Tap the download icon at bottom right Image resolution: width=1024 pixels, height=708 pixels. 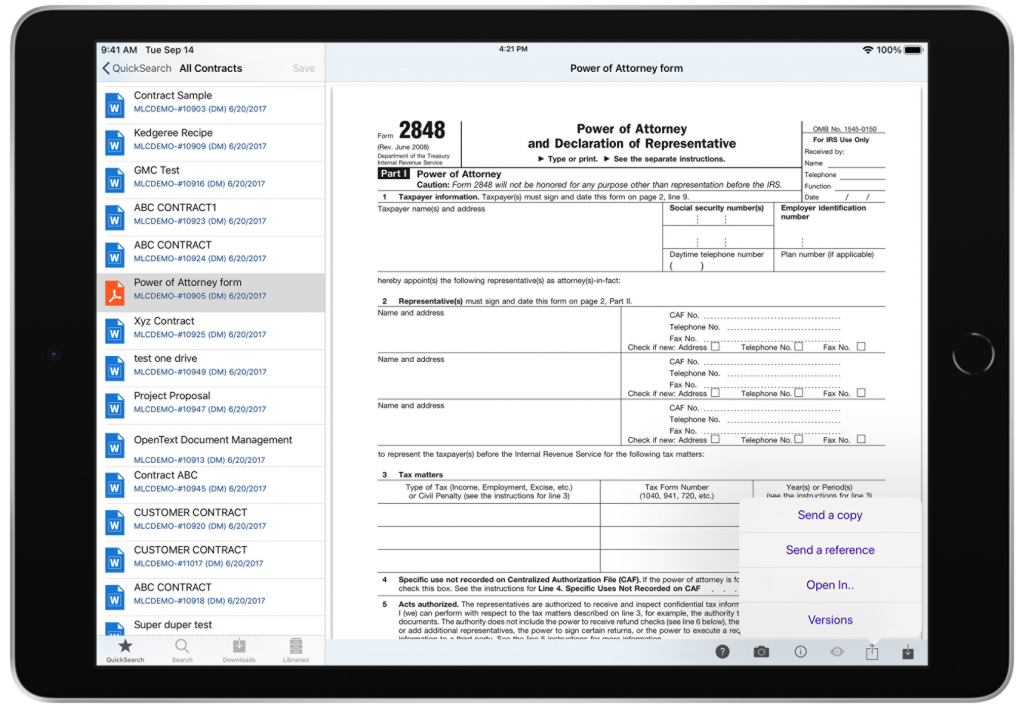click(x=908, y=652)
